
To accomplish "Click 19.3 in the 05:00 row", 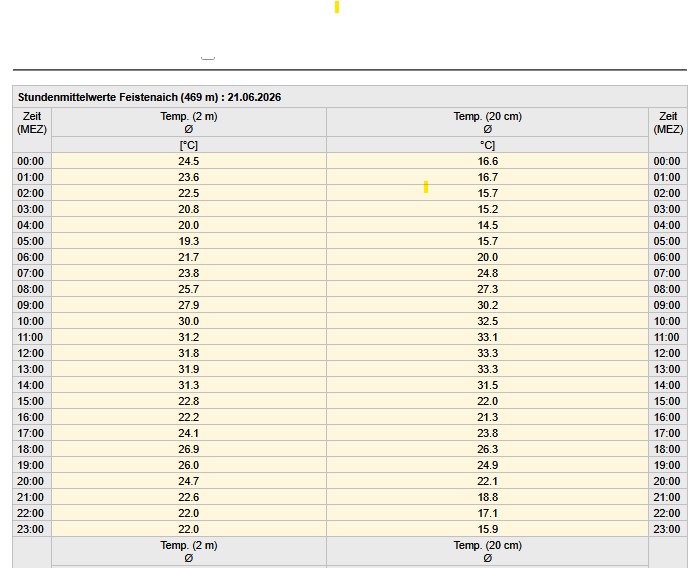I will (x=189, y=241).
